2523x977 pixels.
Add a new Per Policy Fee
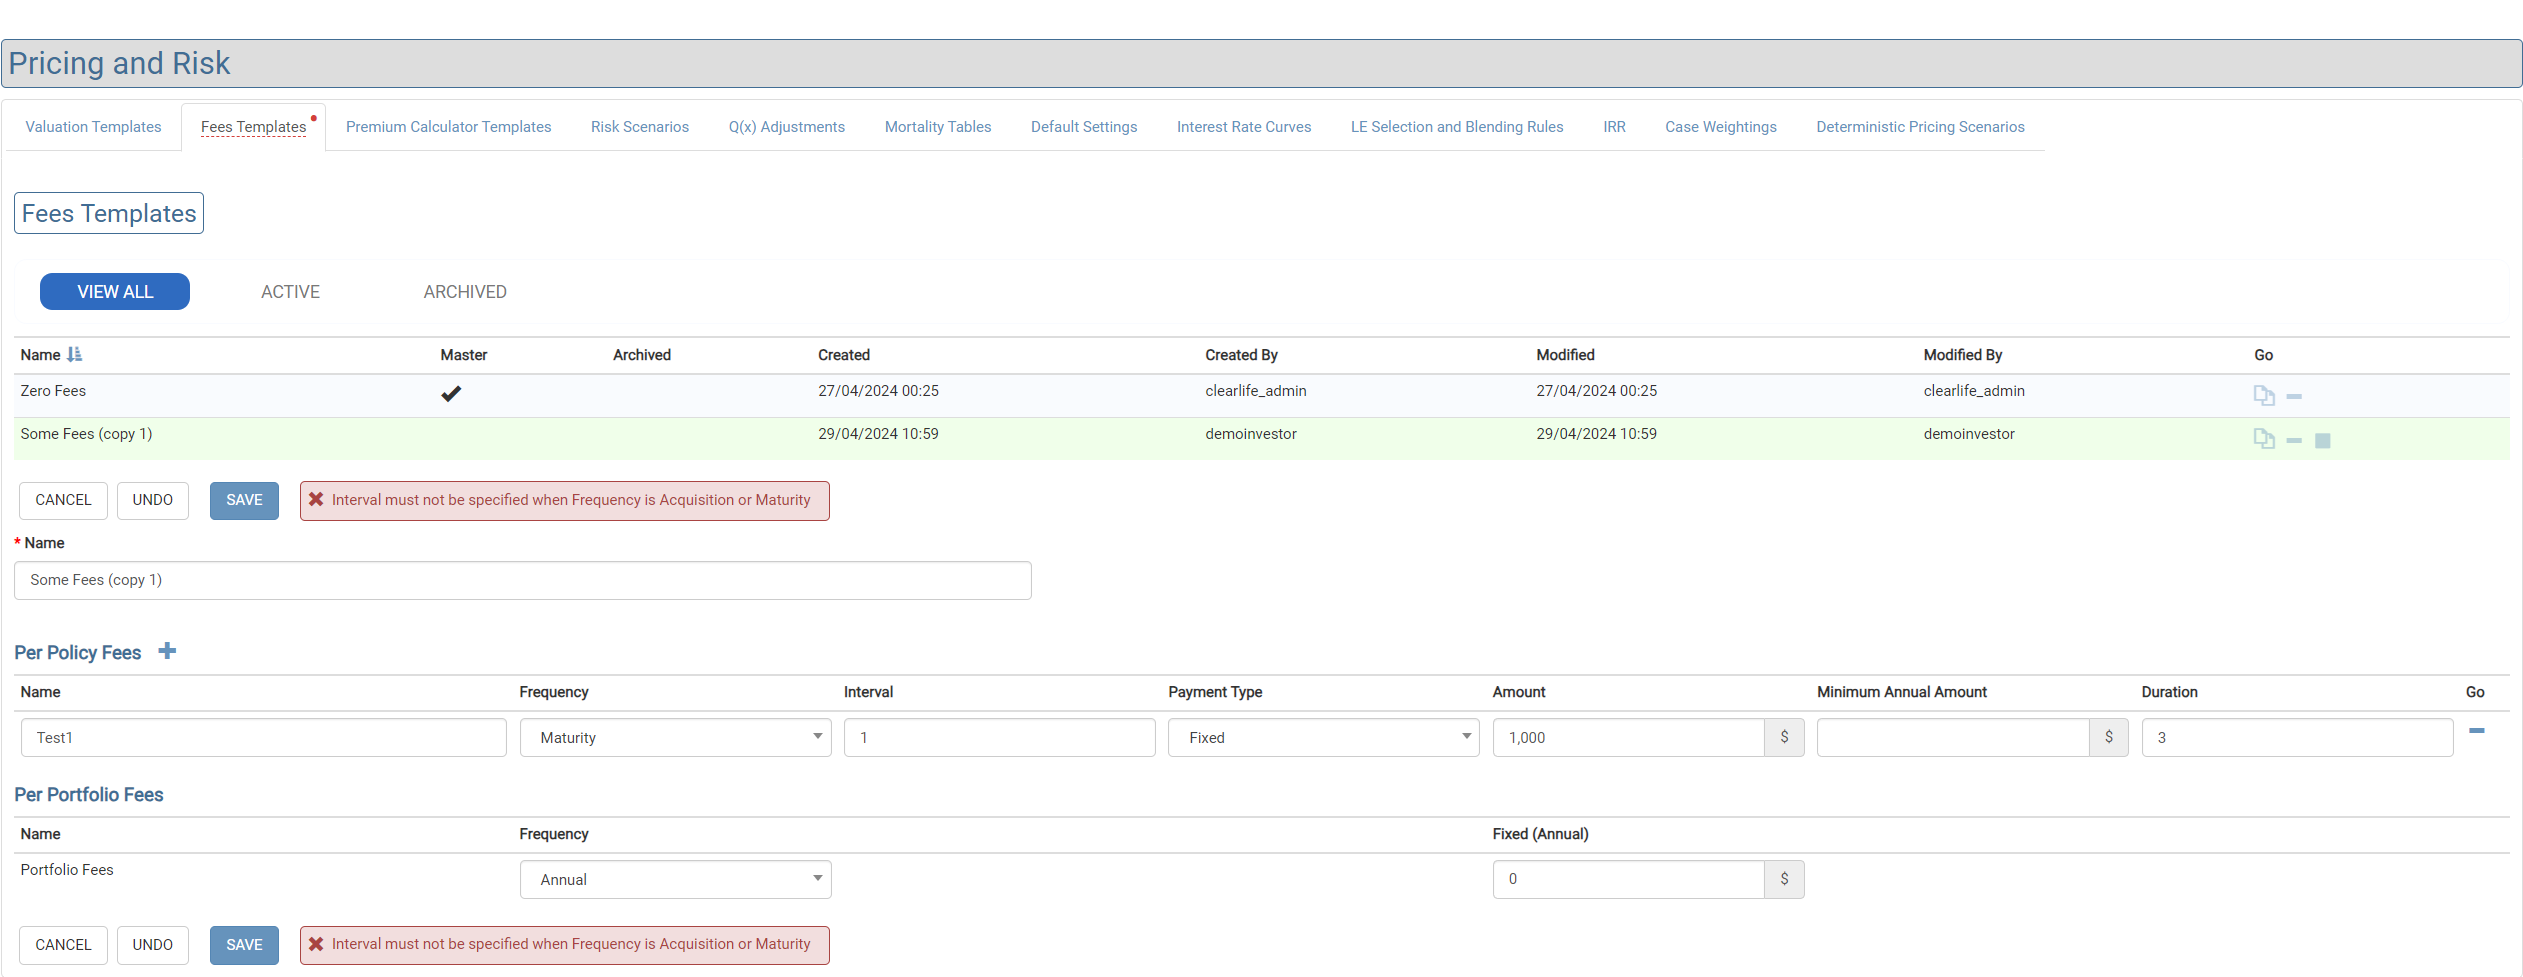[167, 651]
